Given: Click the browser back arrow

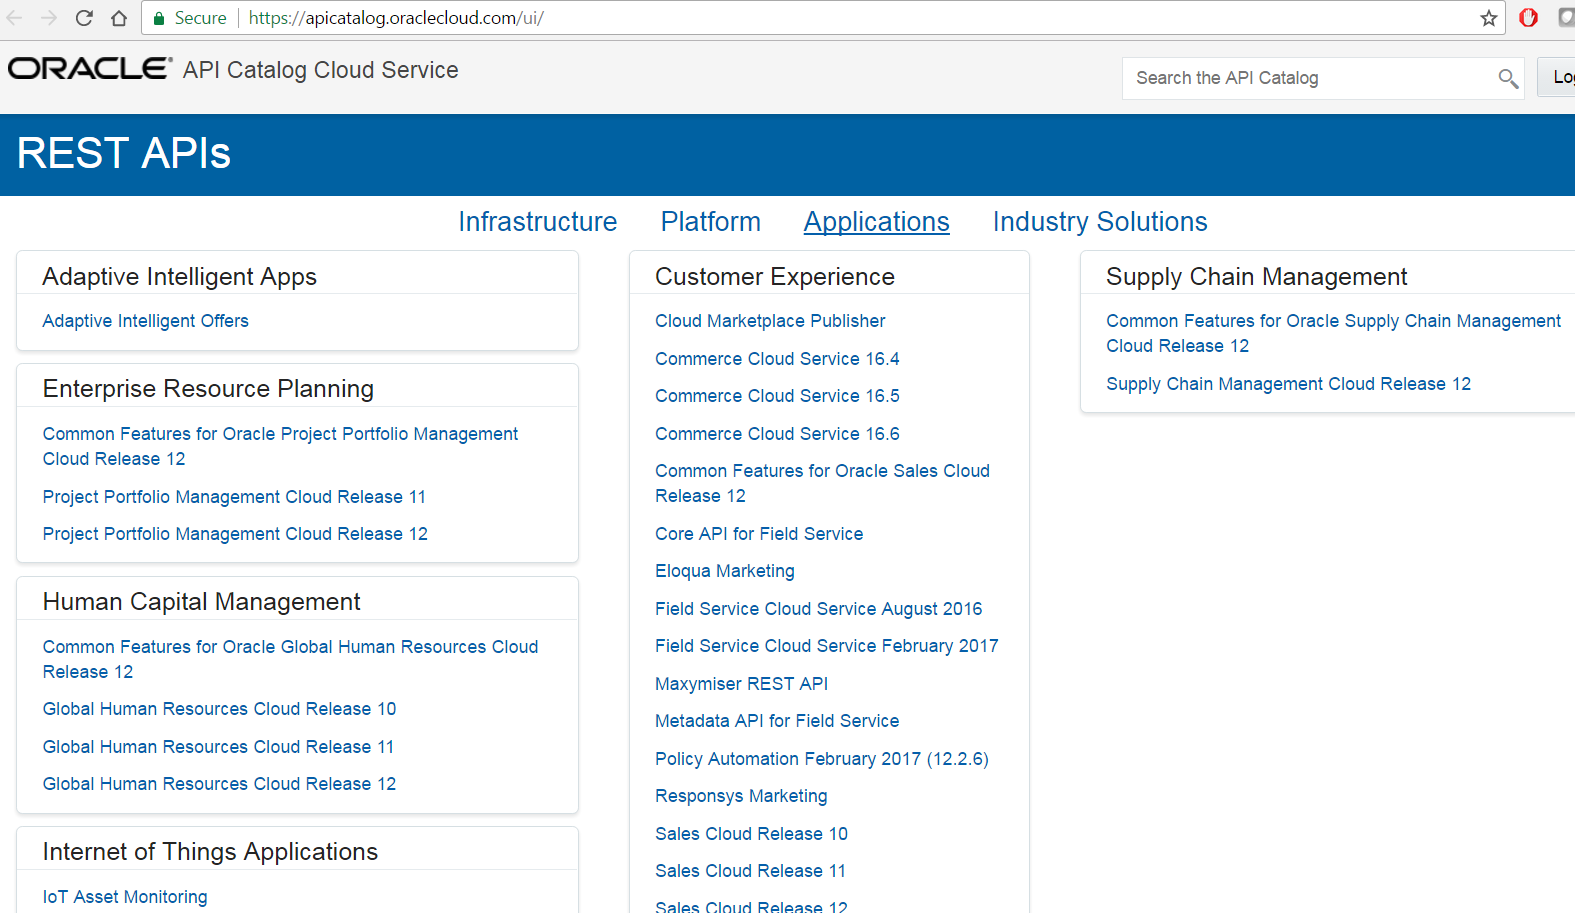Looking at the screenshot, I should pyautogui.click(x=15, y=18).
